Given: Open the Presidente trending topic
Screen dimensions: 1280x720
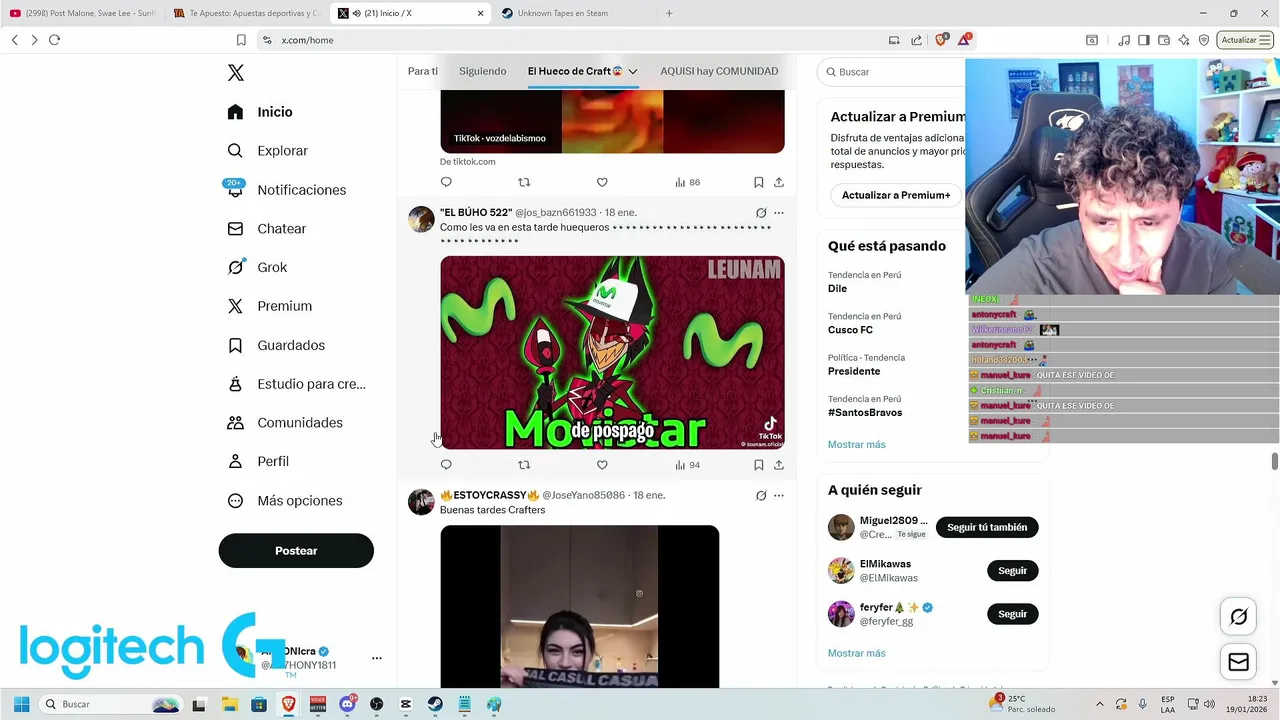Looking at the screenshot, I should click(854, 371).
